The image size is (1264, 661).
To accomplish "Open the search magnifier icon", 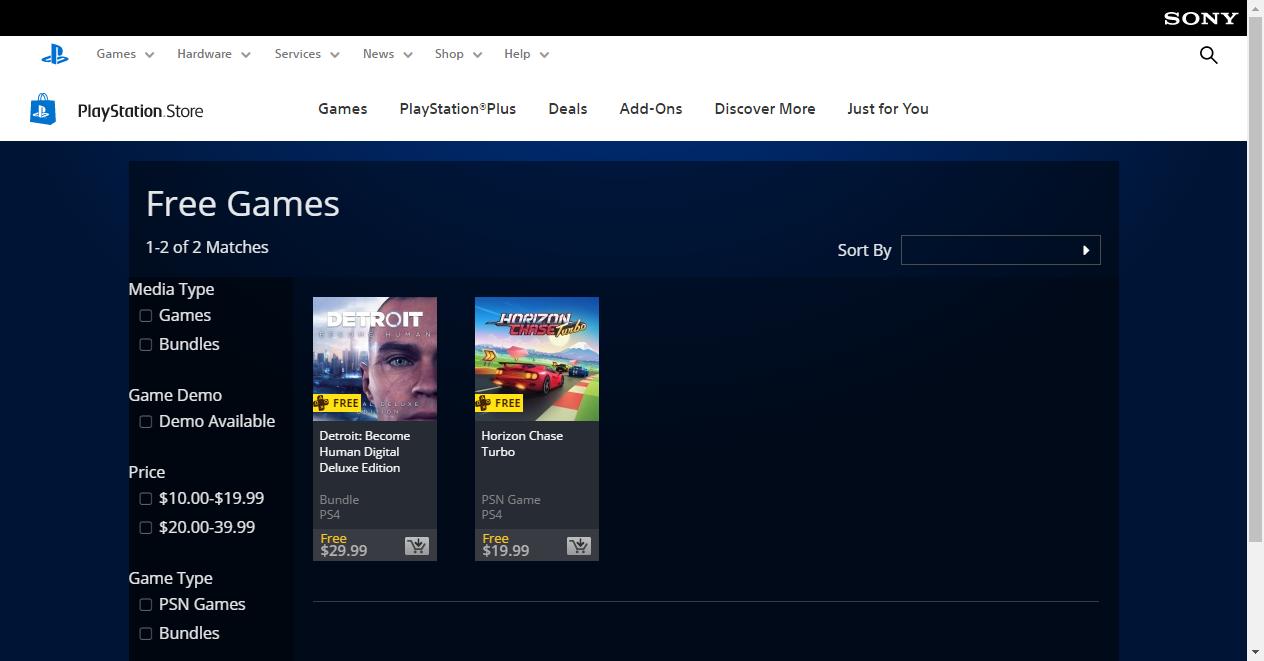I will (1208, 55).
